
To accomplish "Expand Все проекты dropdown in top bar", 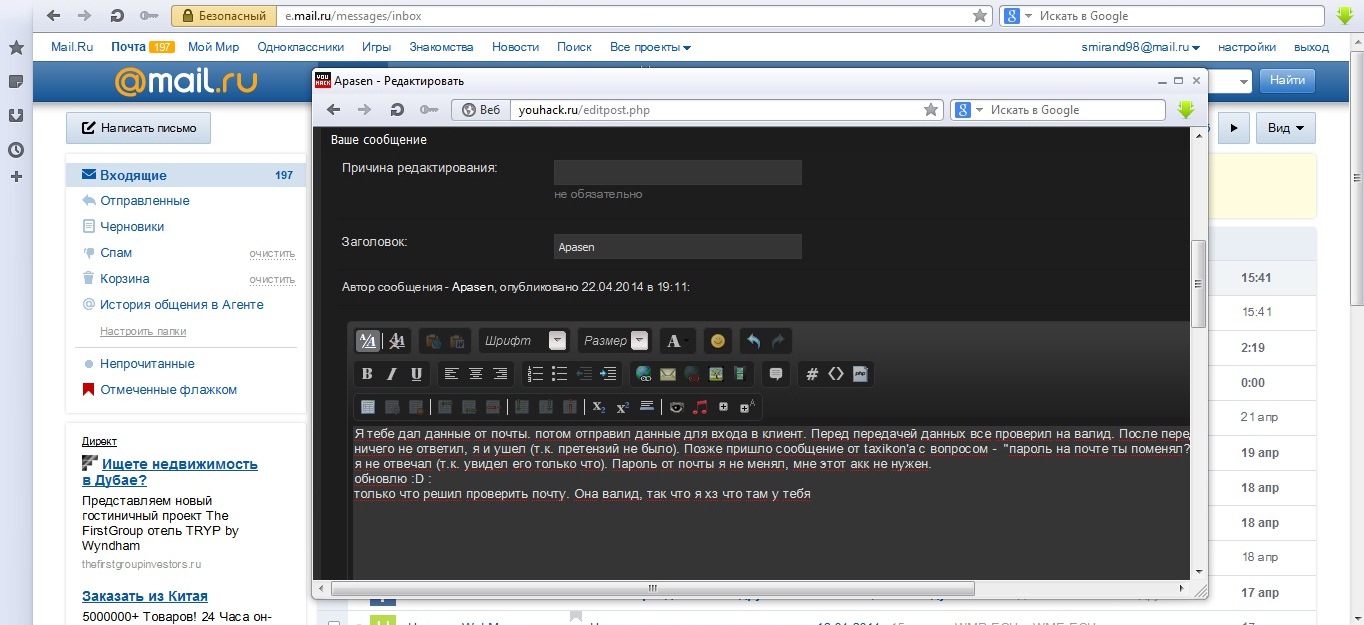I will [x=650, y=47].
